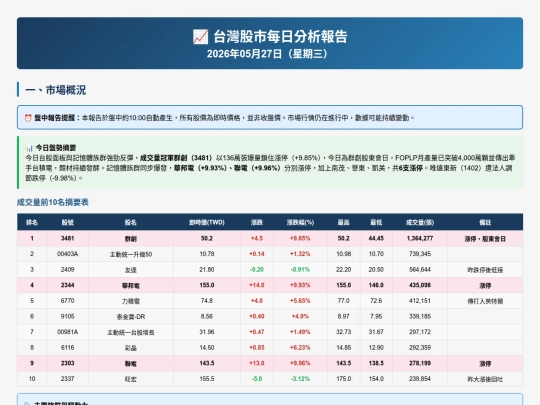The height and width of the screenshot is (405, 540).
Task: Click stock name 友達
Action: 131,270
